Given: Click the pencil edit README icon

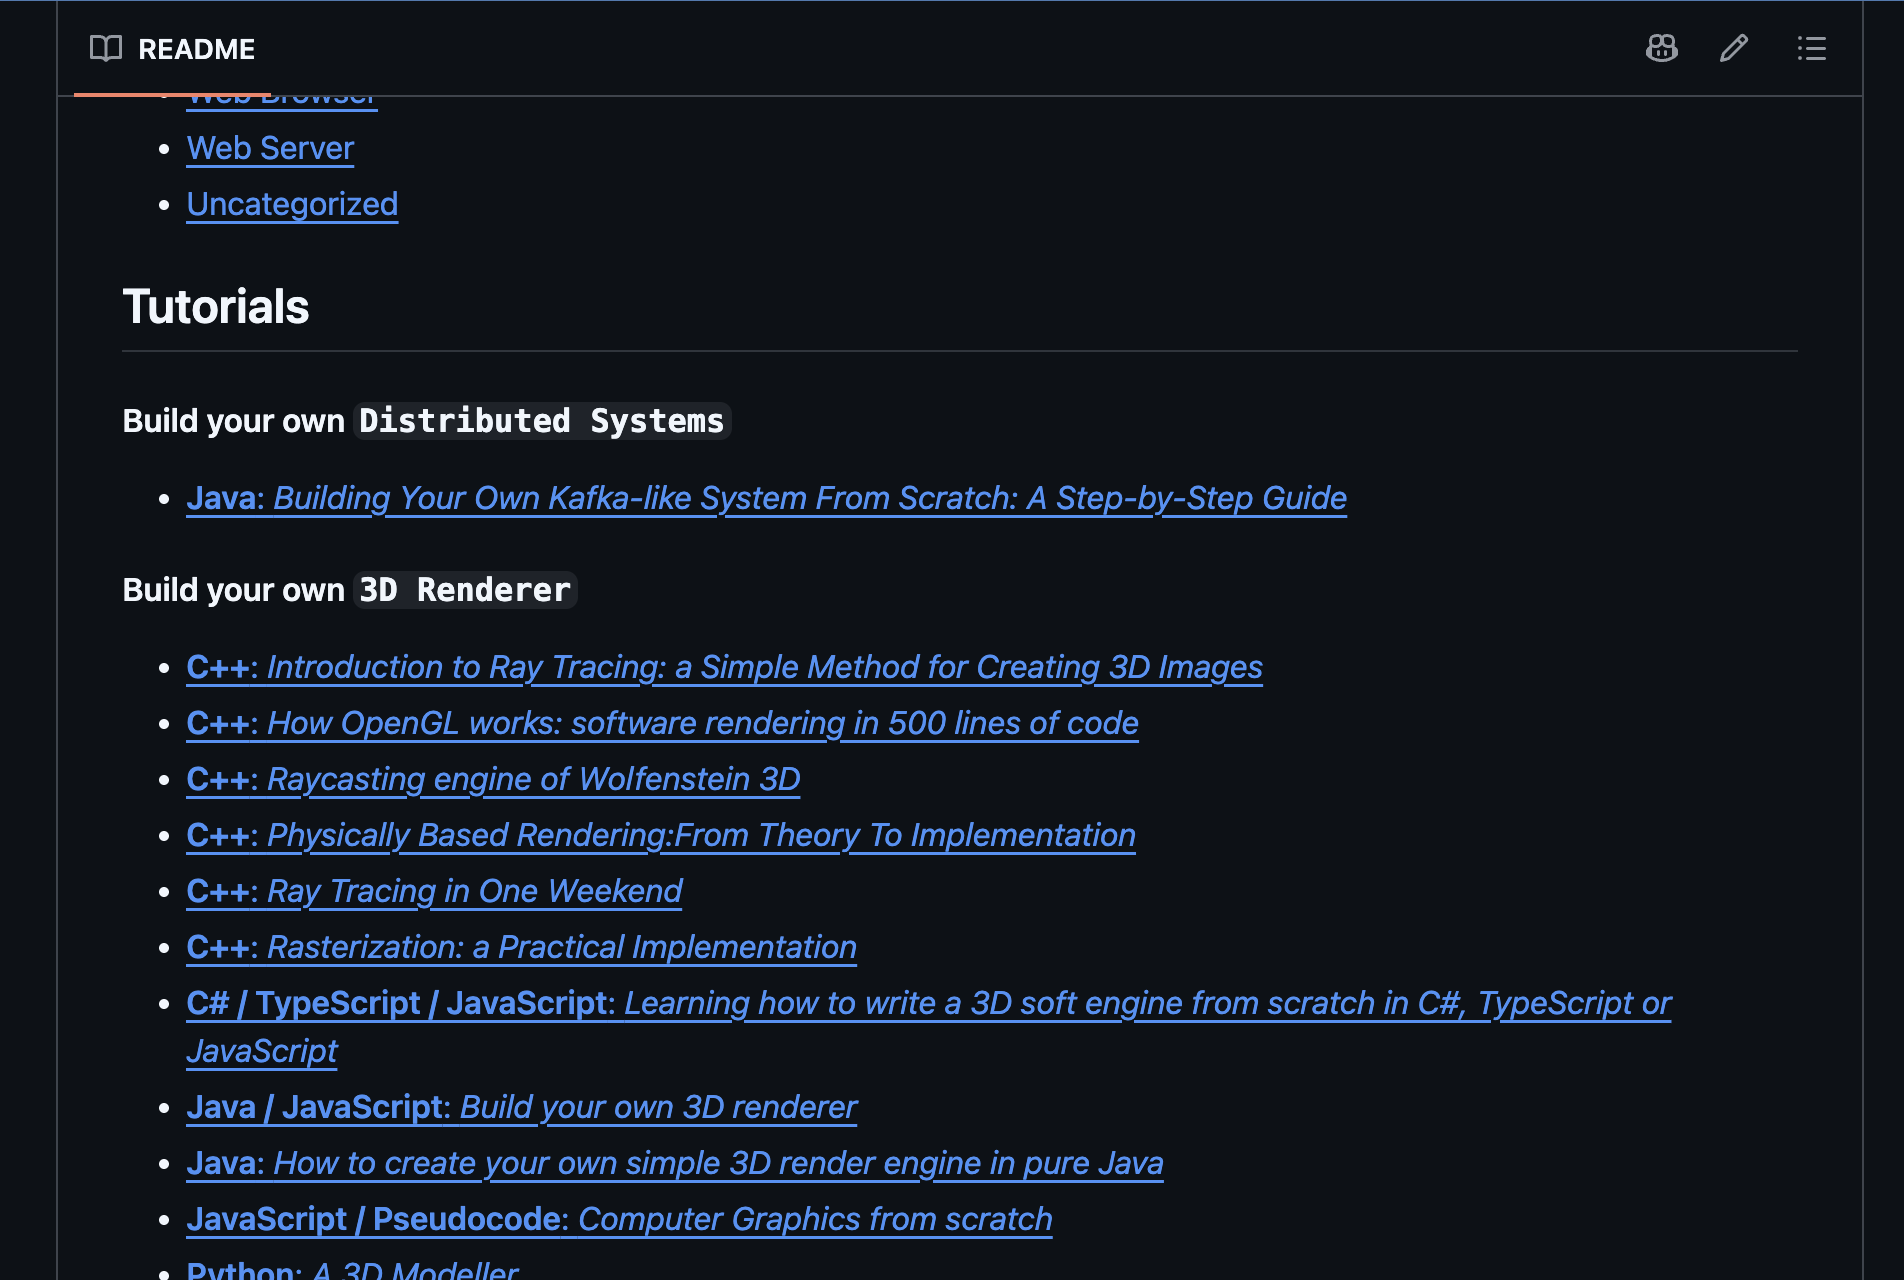Looking at the screenshot, I should tap(1734, 48).
